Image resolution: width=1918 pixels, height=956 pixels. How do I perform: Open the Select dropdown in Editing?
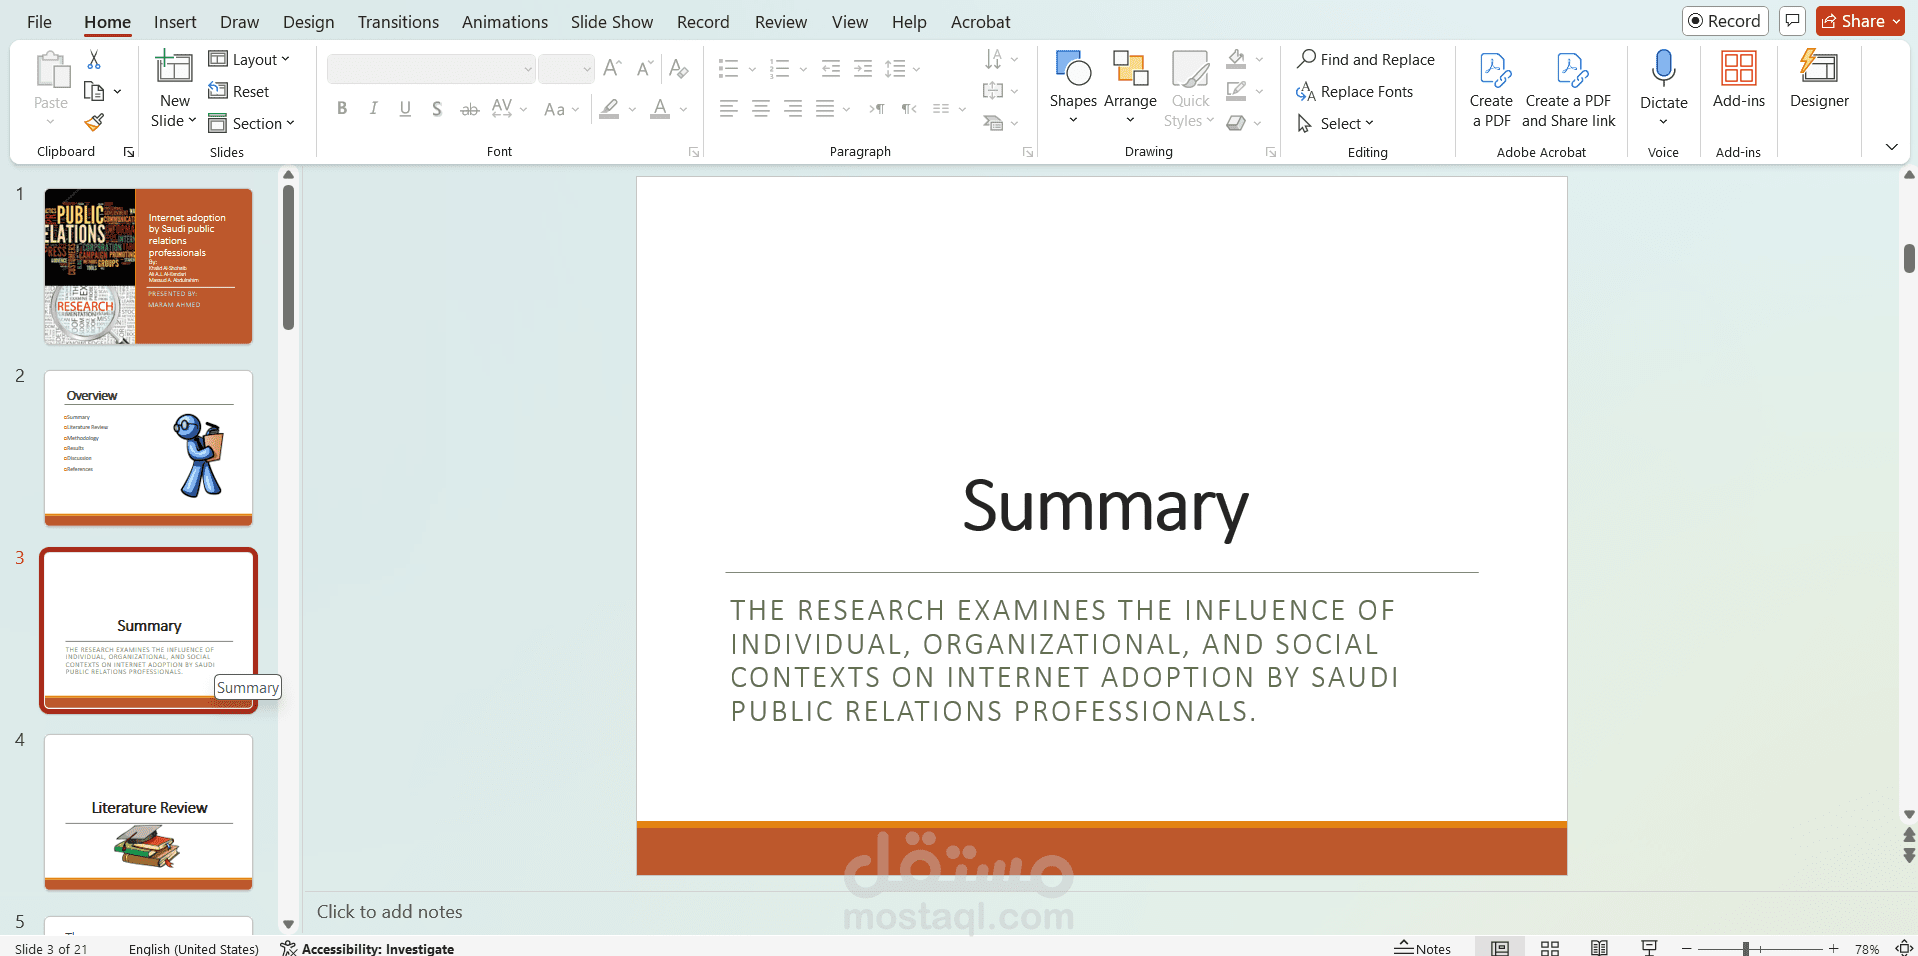tap(1336, 123)
